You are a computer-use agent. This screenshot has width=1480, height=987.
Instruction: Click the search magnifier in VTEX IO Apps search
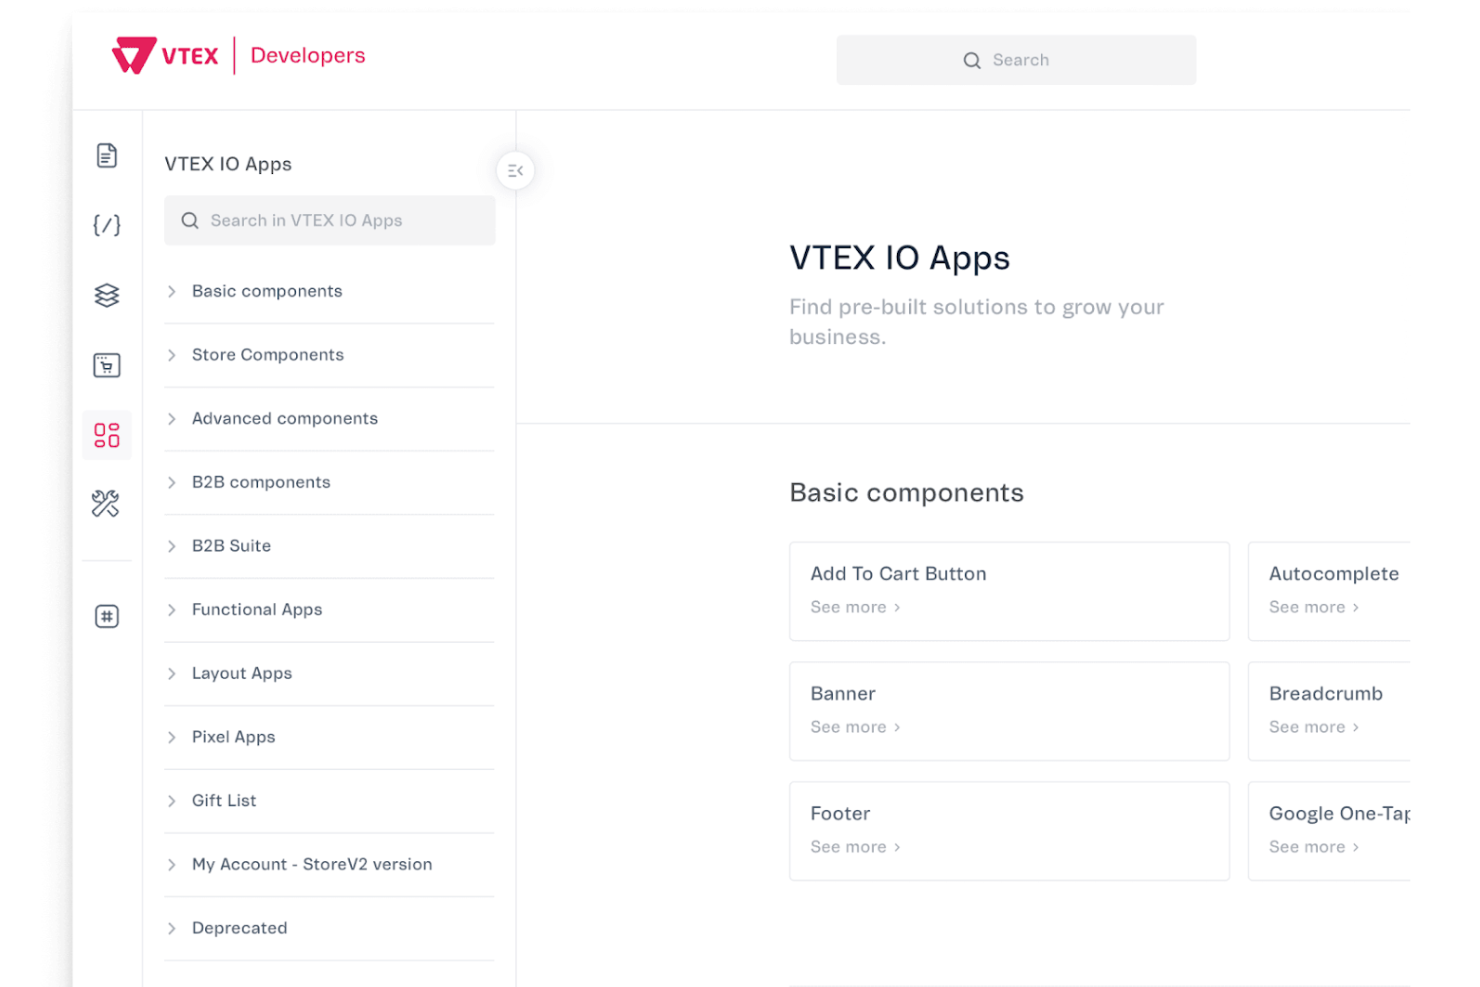pos(190,220)
